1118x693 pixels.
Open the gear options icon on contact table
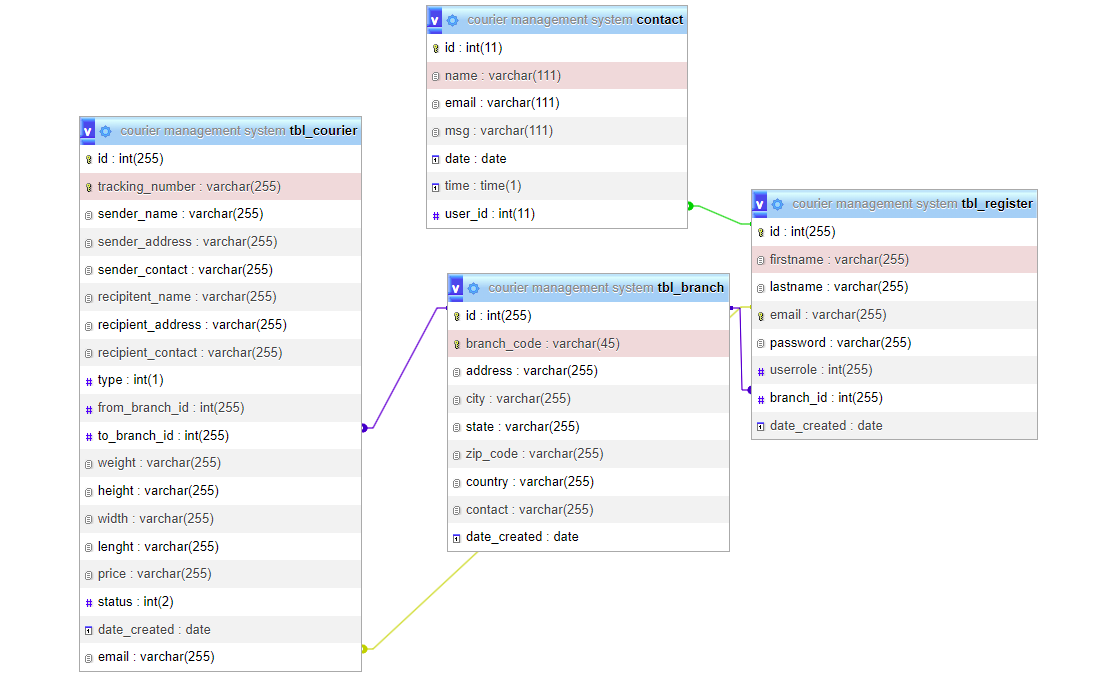click(452, 19)
